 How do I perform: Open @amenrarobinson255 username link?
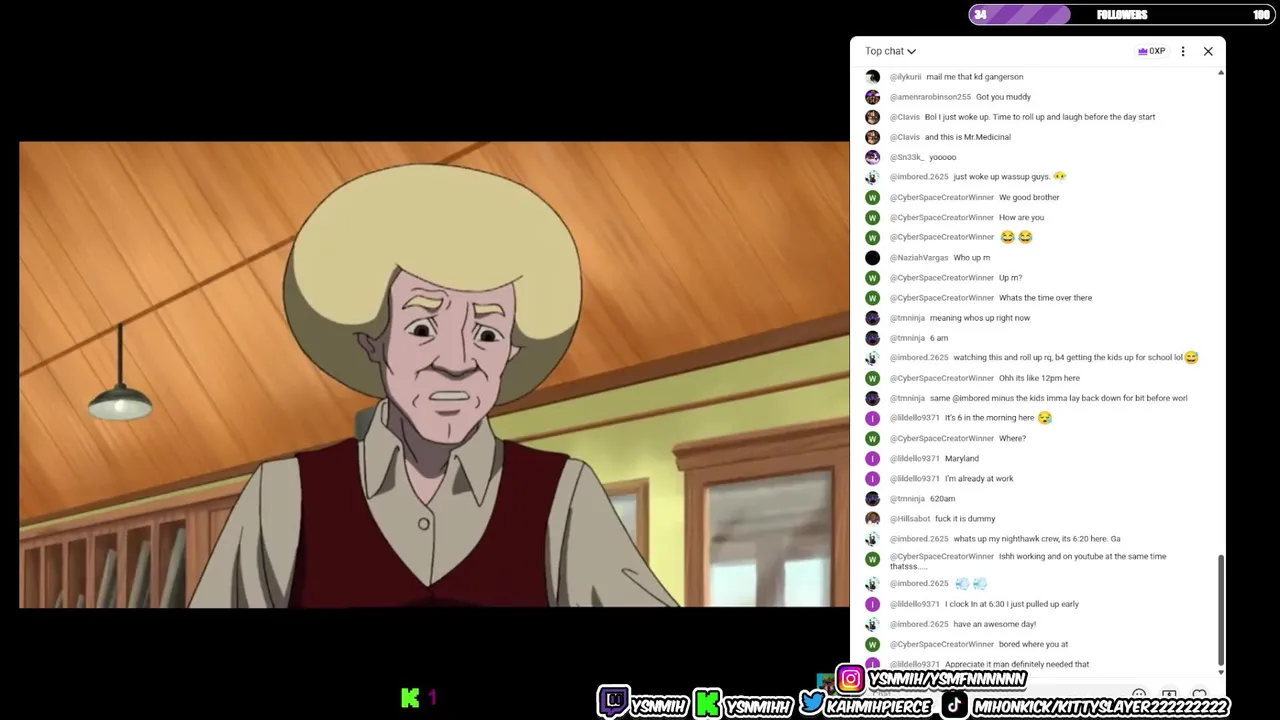coord(930,97)
